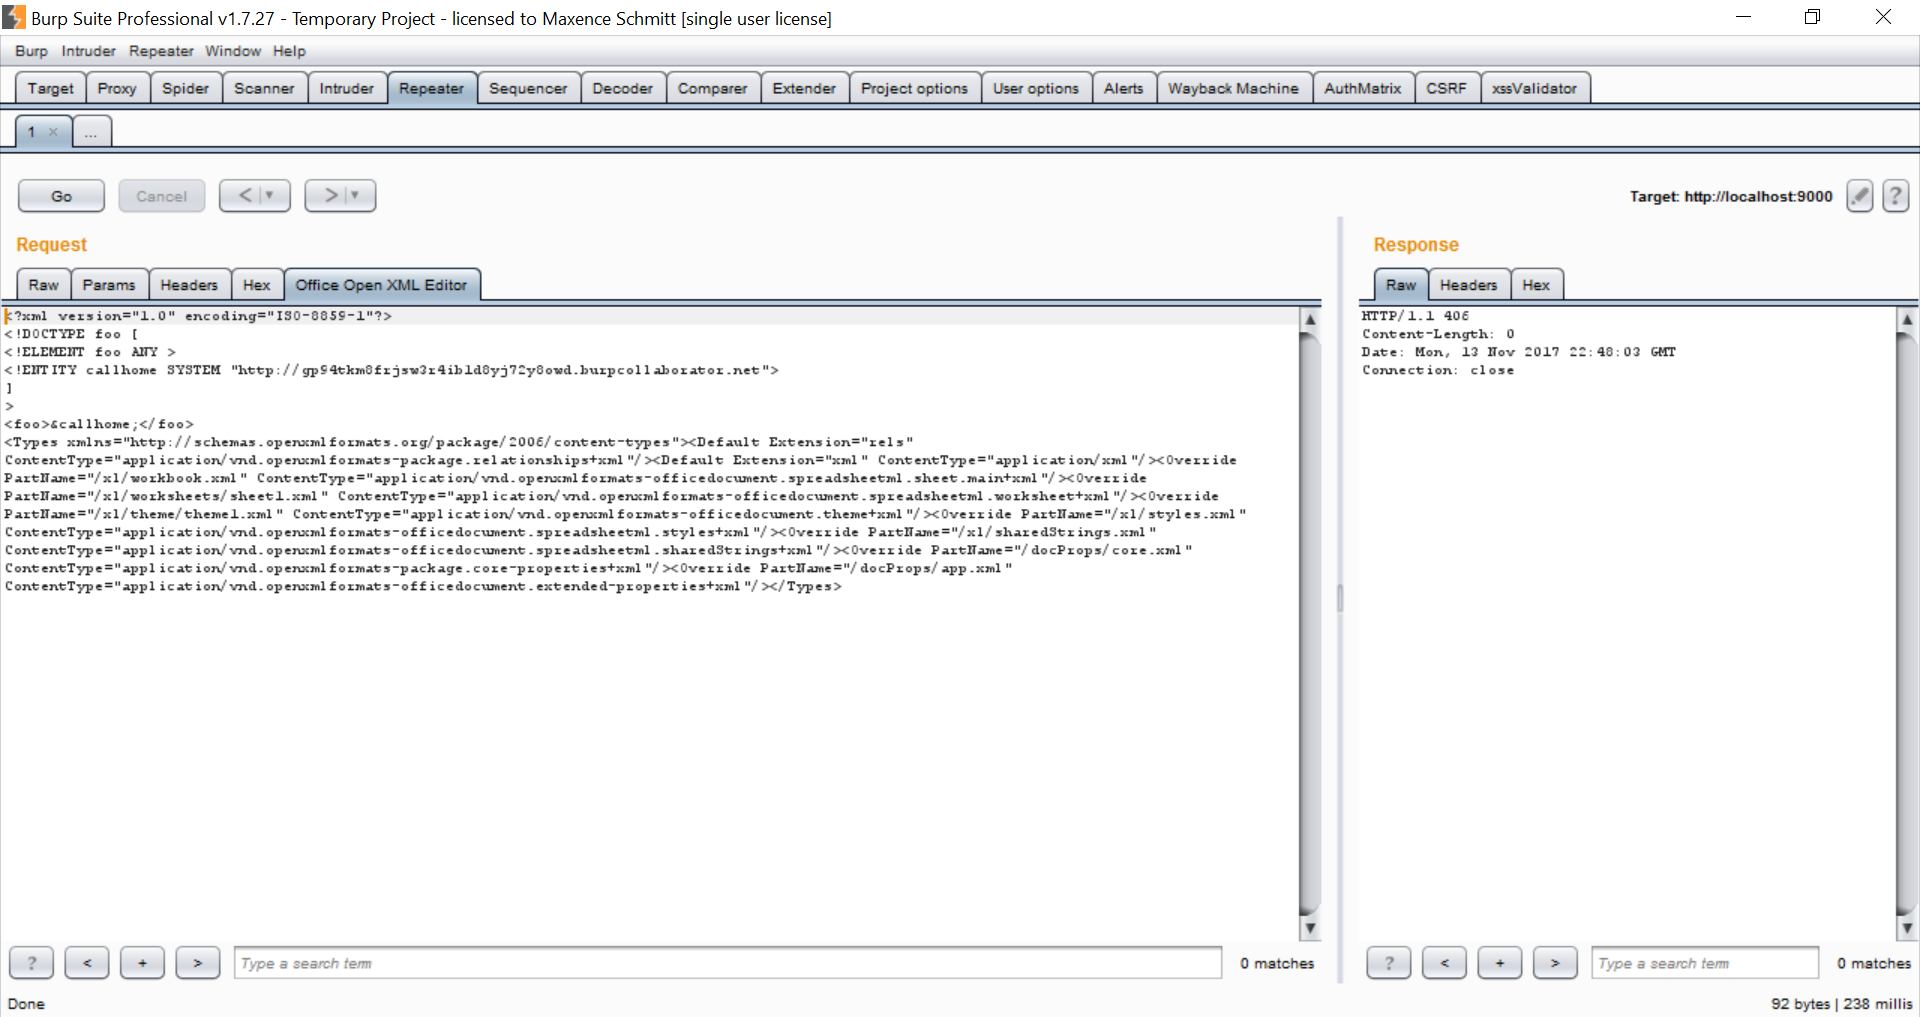Switch to the Intruder tool tab
Viewport: 1920px width, 1017px height.
[x=347, y=88]
